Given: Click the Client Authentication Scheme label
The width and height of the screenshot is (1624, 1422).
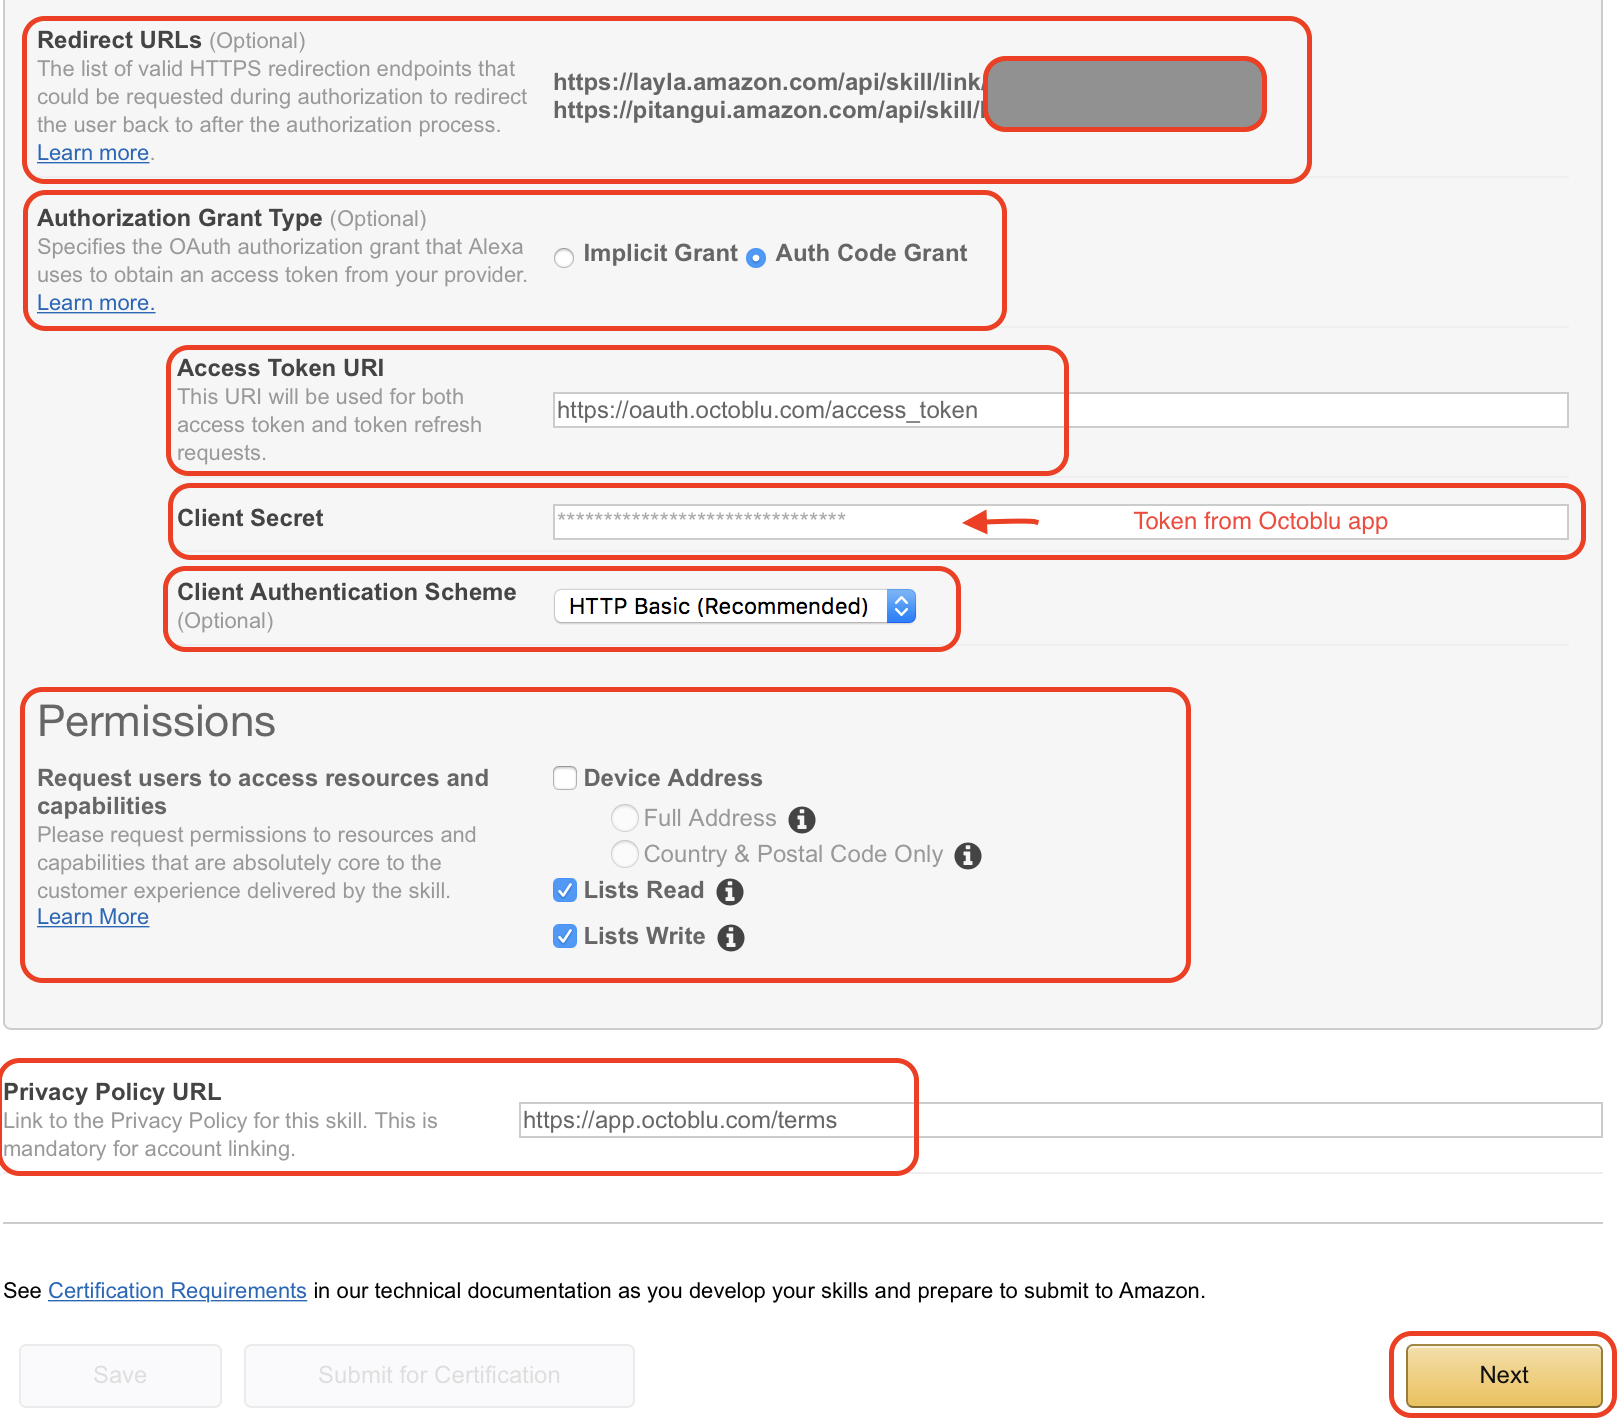Looking at the screenshot, I should click(346, 592).
